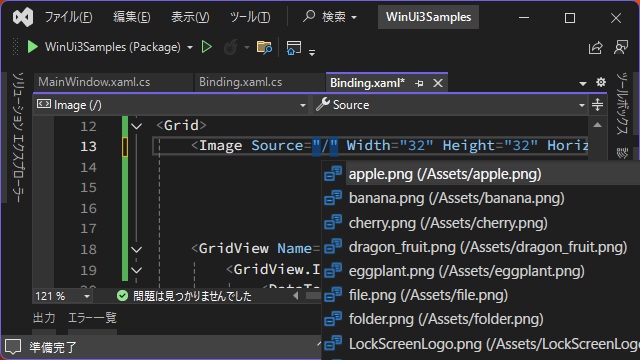This screenshot has width=640, height=360.
Task: Close the Binding.xaml tab
Action: [438, 83]
